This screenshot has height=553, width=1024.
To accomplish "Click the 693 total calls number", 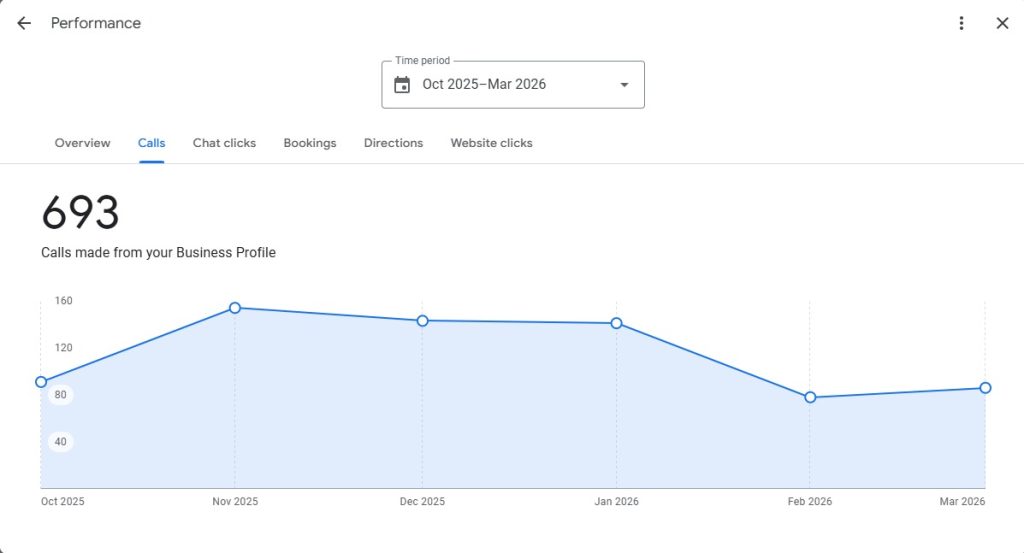I will pos(80,213).
